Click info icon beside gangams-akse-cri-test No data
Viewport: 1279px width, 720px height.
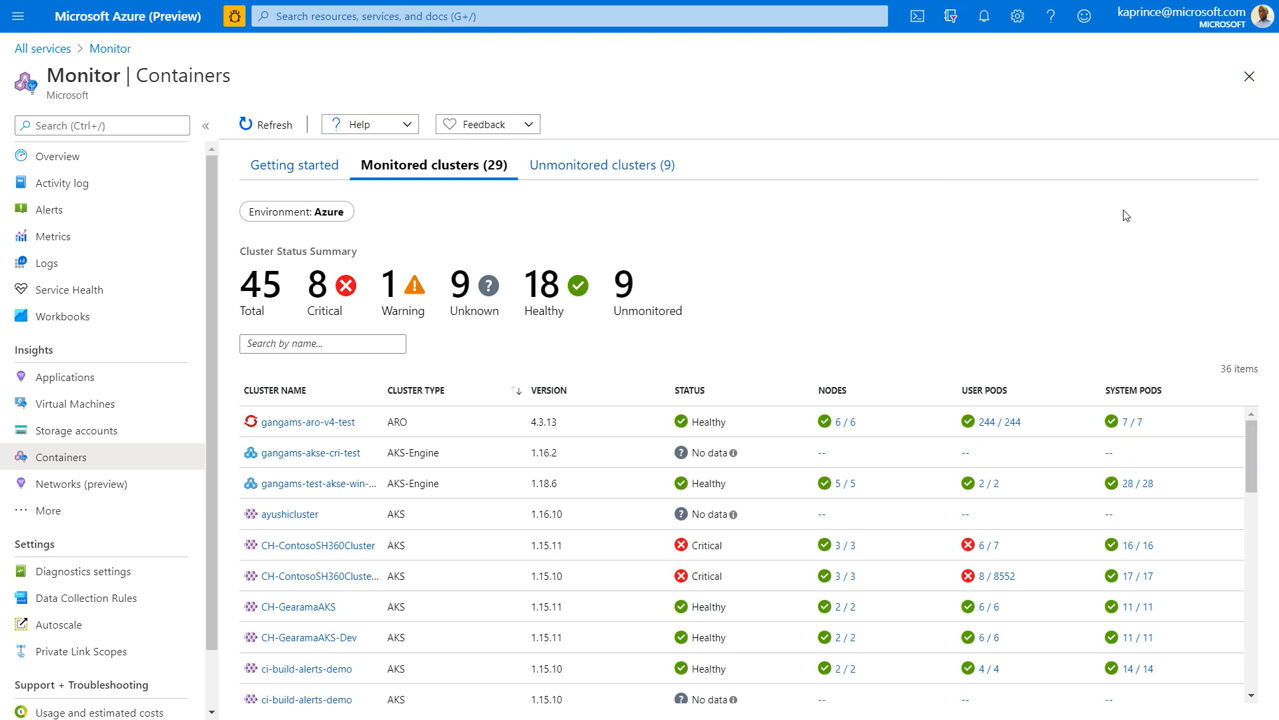[x=733, y=453]
